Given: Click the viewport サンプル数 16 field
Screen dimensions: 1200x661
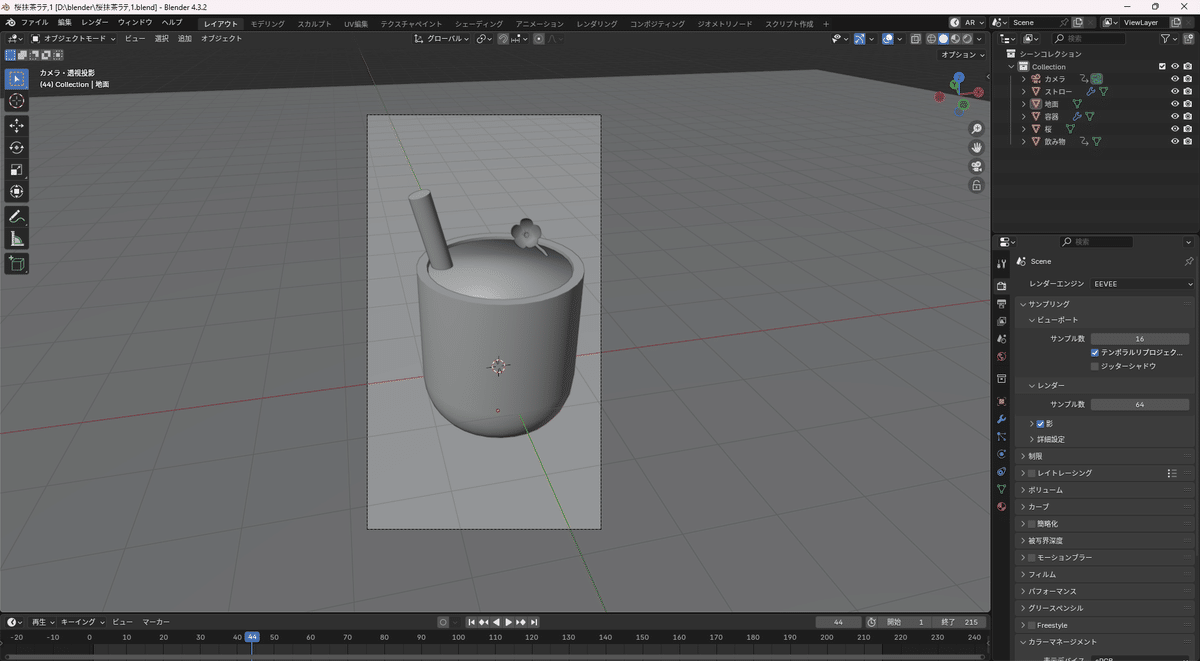Looking at the screenshot, I should [1142, 339].
